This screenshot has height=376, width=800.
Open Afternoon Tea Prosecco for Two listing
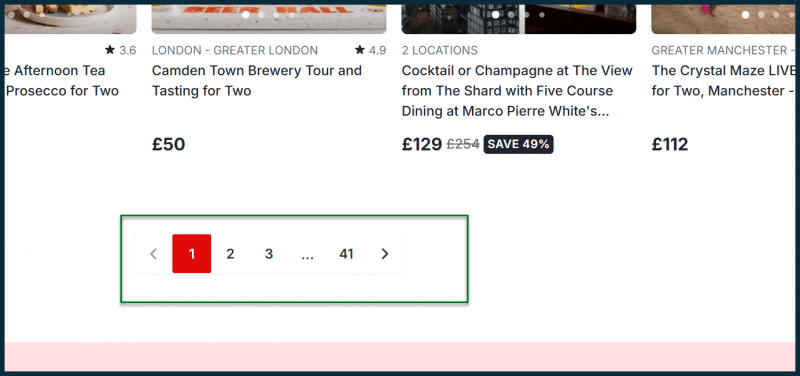point(61,81)
